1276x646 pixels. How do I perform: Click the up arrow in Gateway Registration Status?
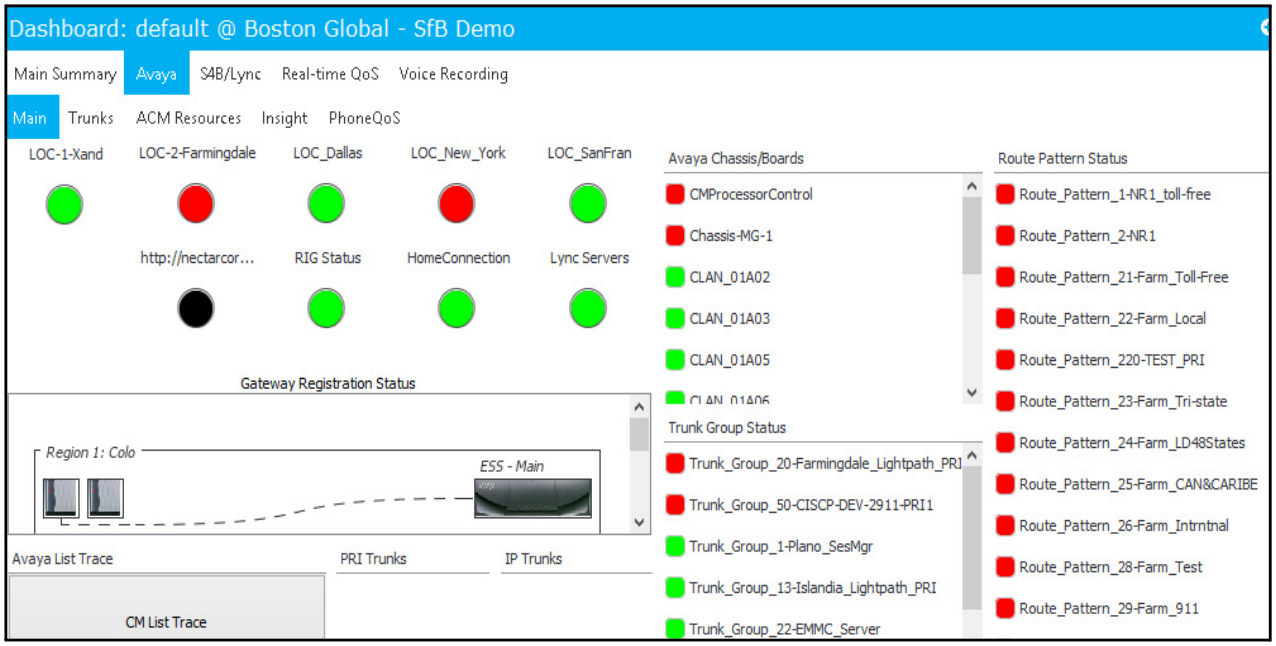point(640,406)
